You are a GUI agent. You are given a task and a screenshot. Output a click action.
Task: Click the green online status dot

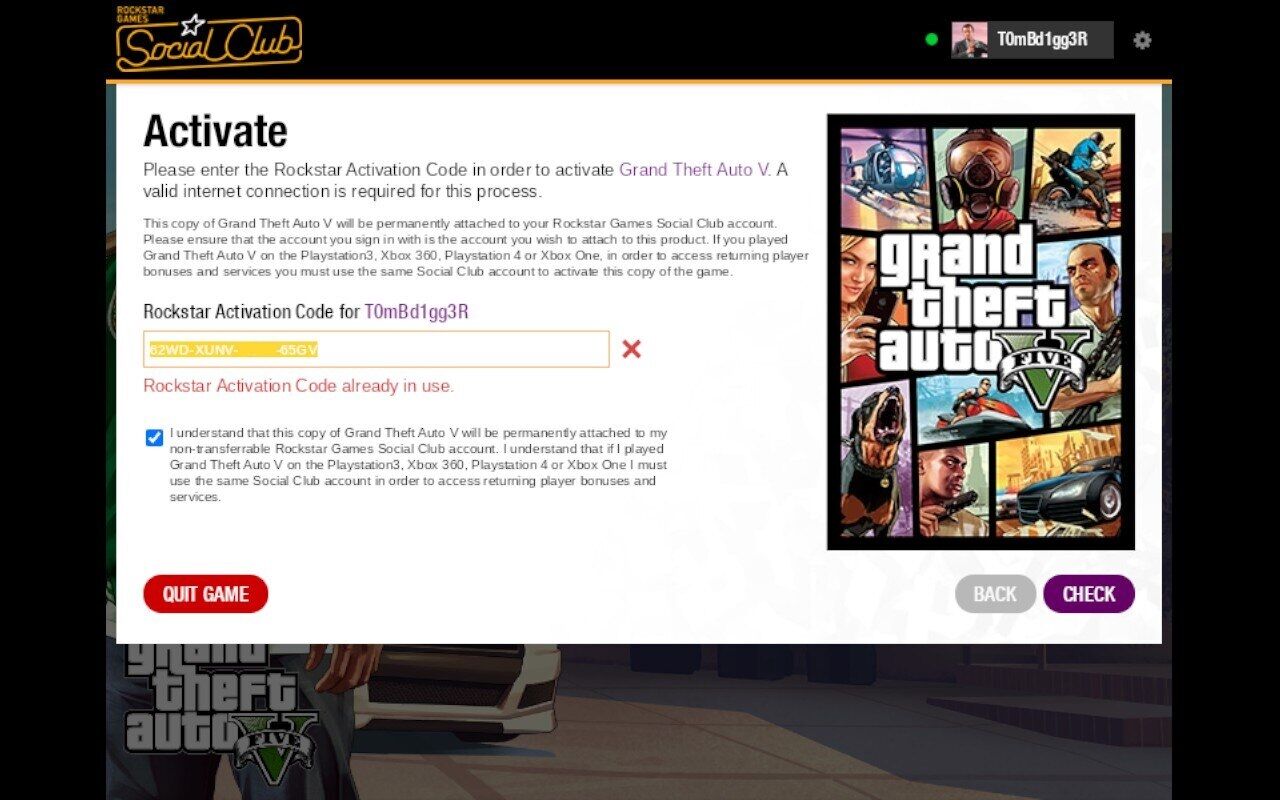(x=932, y=40)
